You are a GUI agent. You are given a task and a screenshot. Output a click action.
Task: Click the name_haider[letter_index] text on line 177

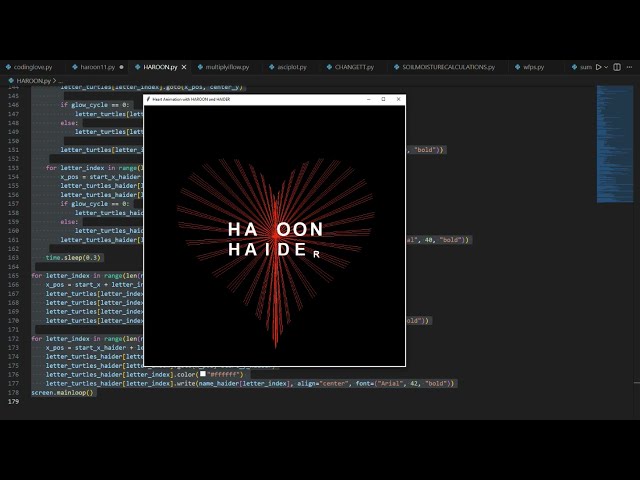click(x=244, y=383)
